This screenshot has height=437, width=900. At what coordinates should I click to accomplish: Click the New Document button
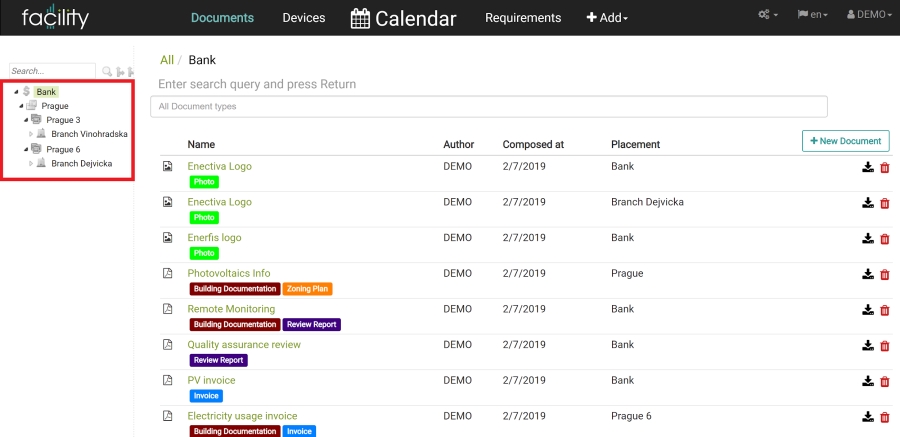845,141
